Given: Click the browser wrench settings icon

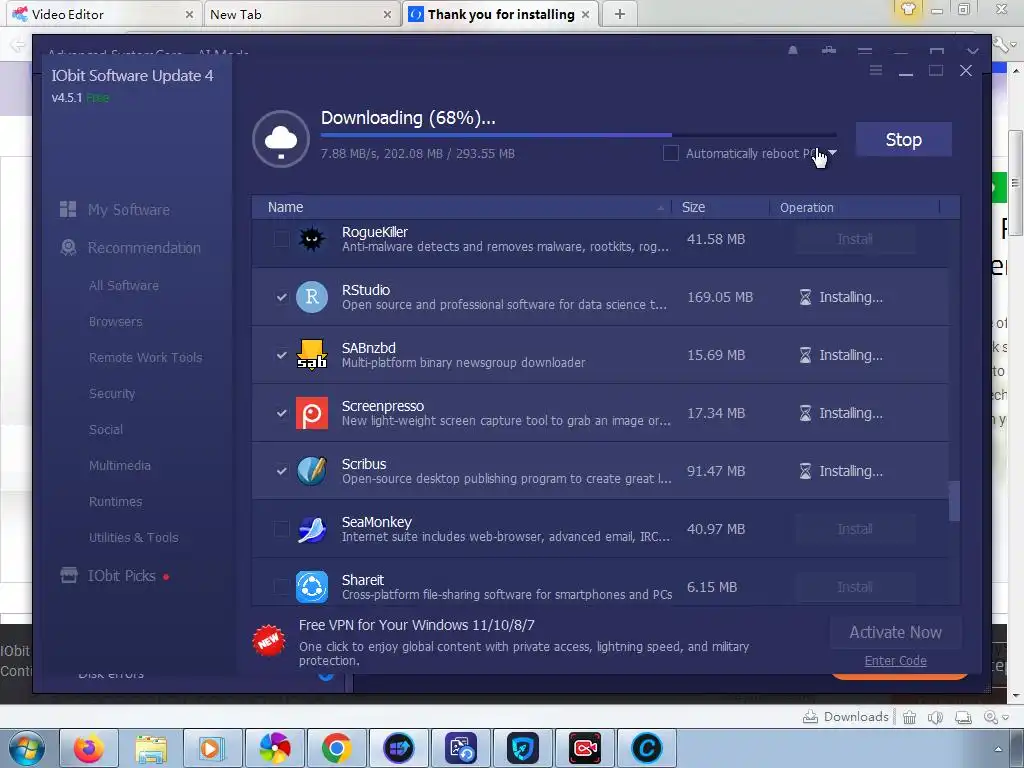Looking at the screenshot, I should [x=1000, y=45].
